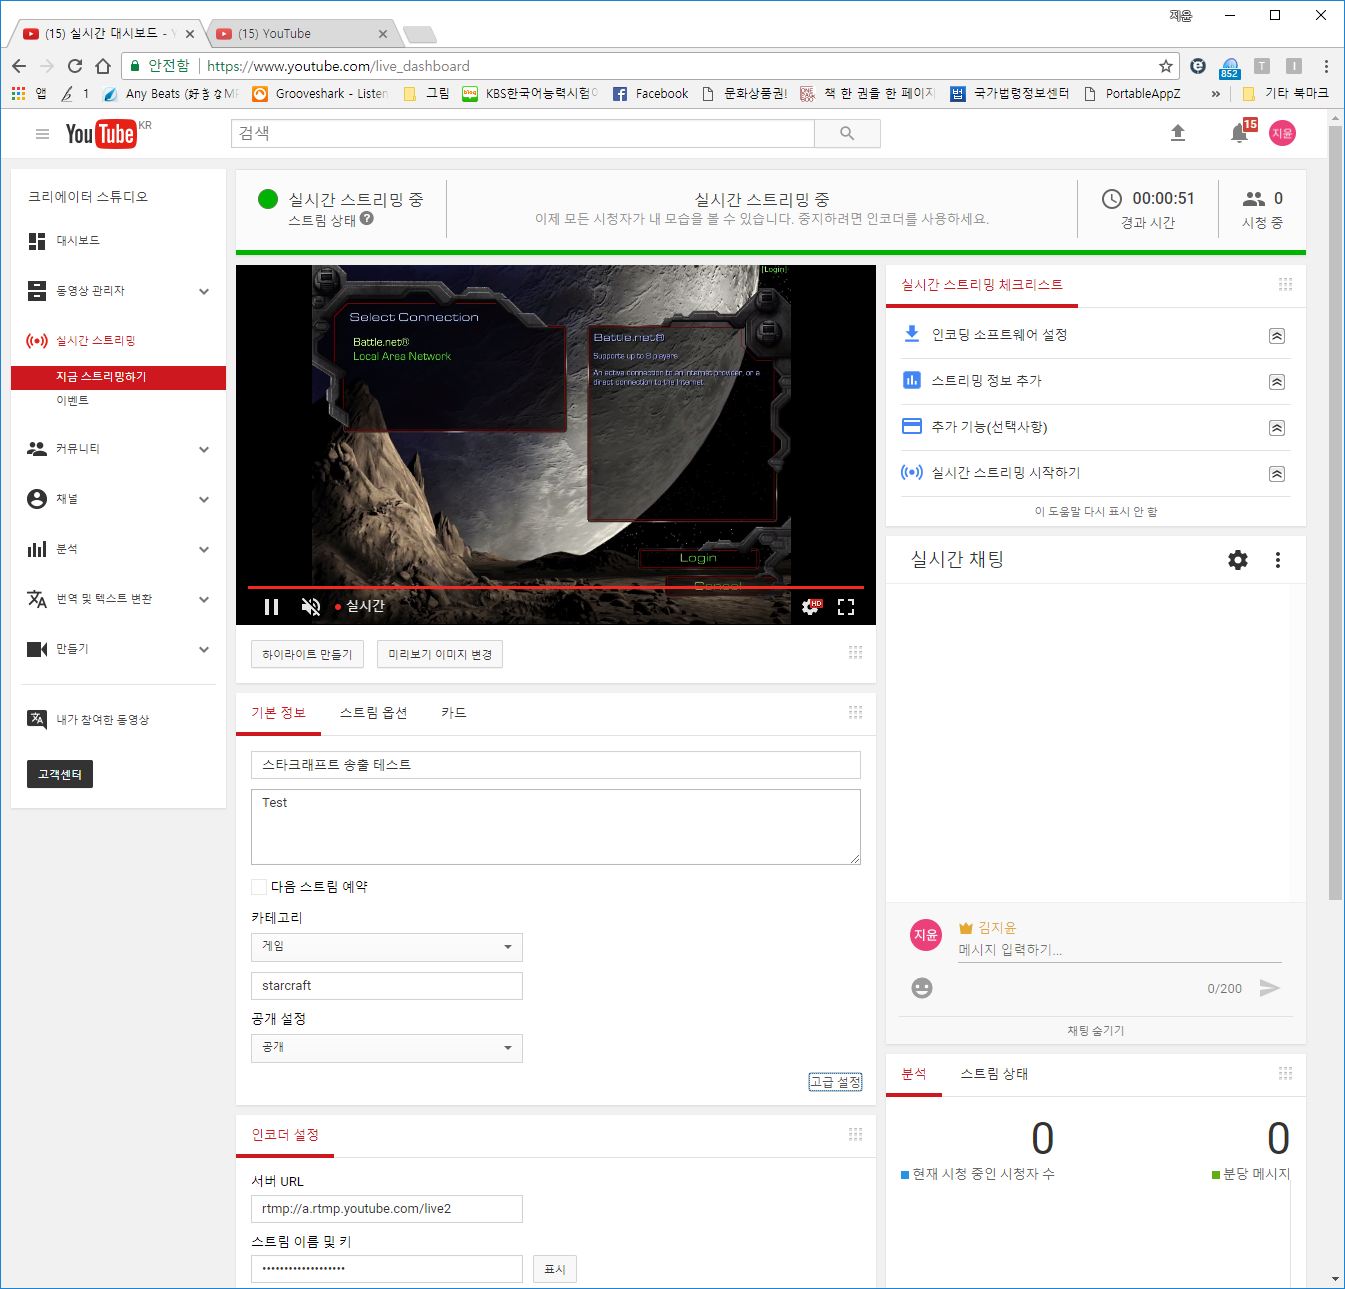Expand the 추가 기능(선택사항) checklist row
This screenshot has width=1345, height=1289.
point(1277,428)
